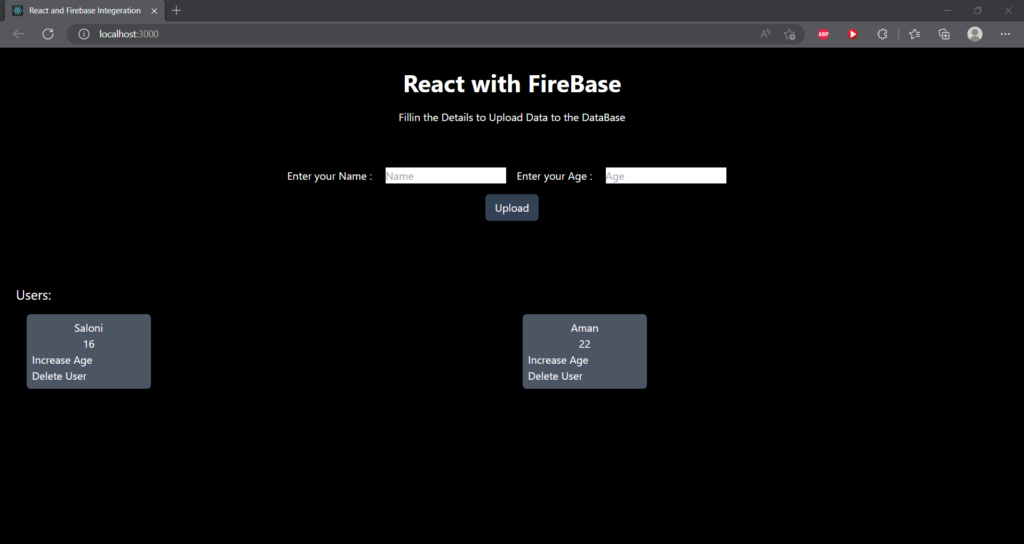Select the React and Firebase Integeration tab

pos(85,10)
